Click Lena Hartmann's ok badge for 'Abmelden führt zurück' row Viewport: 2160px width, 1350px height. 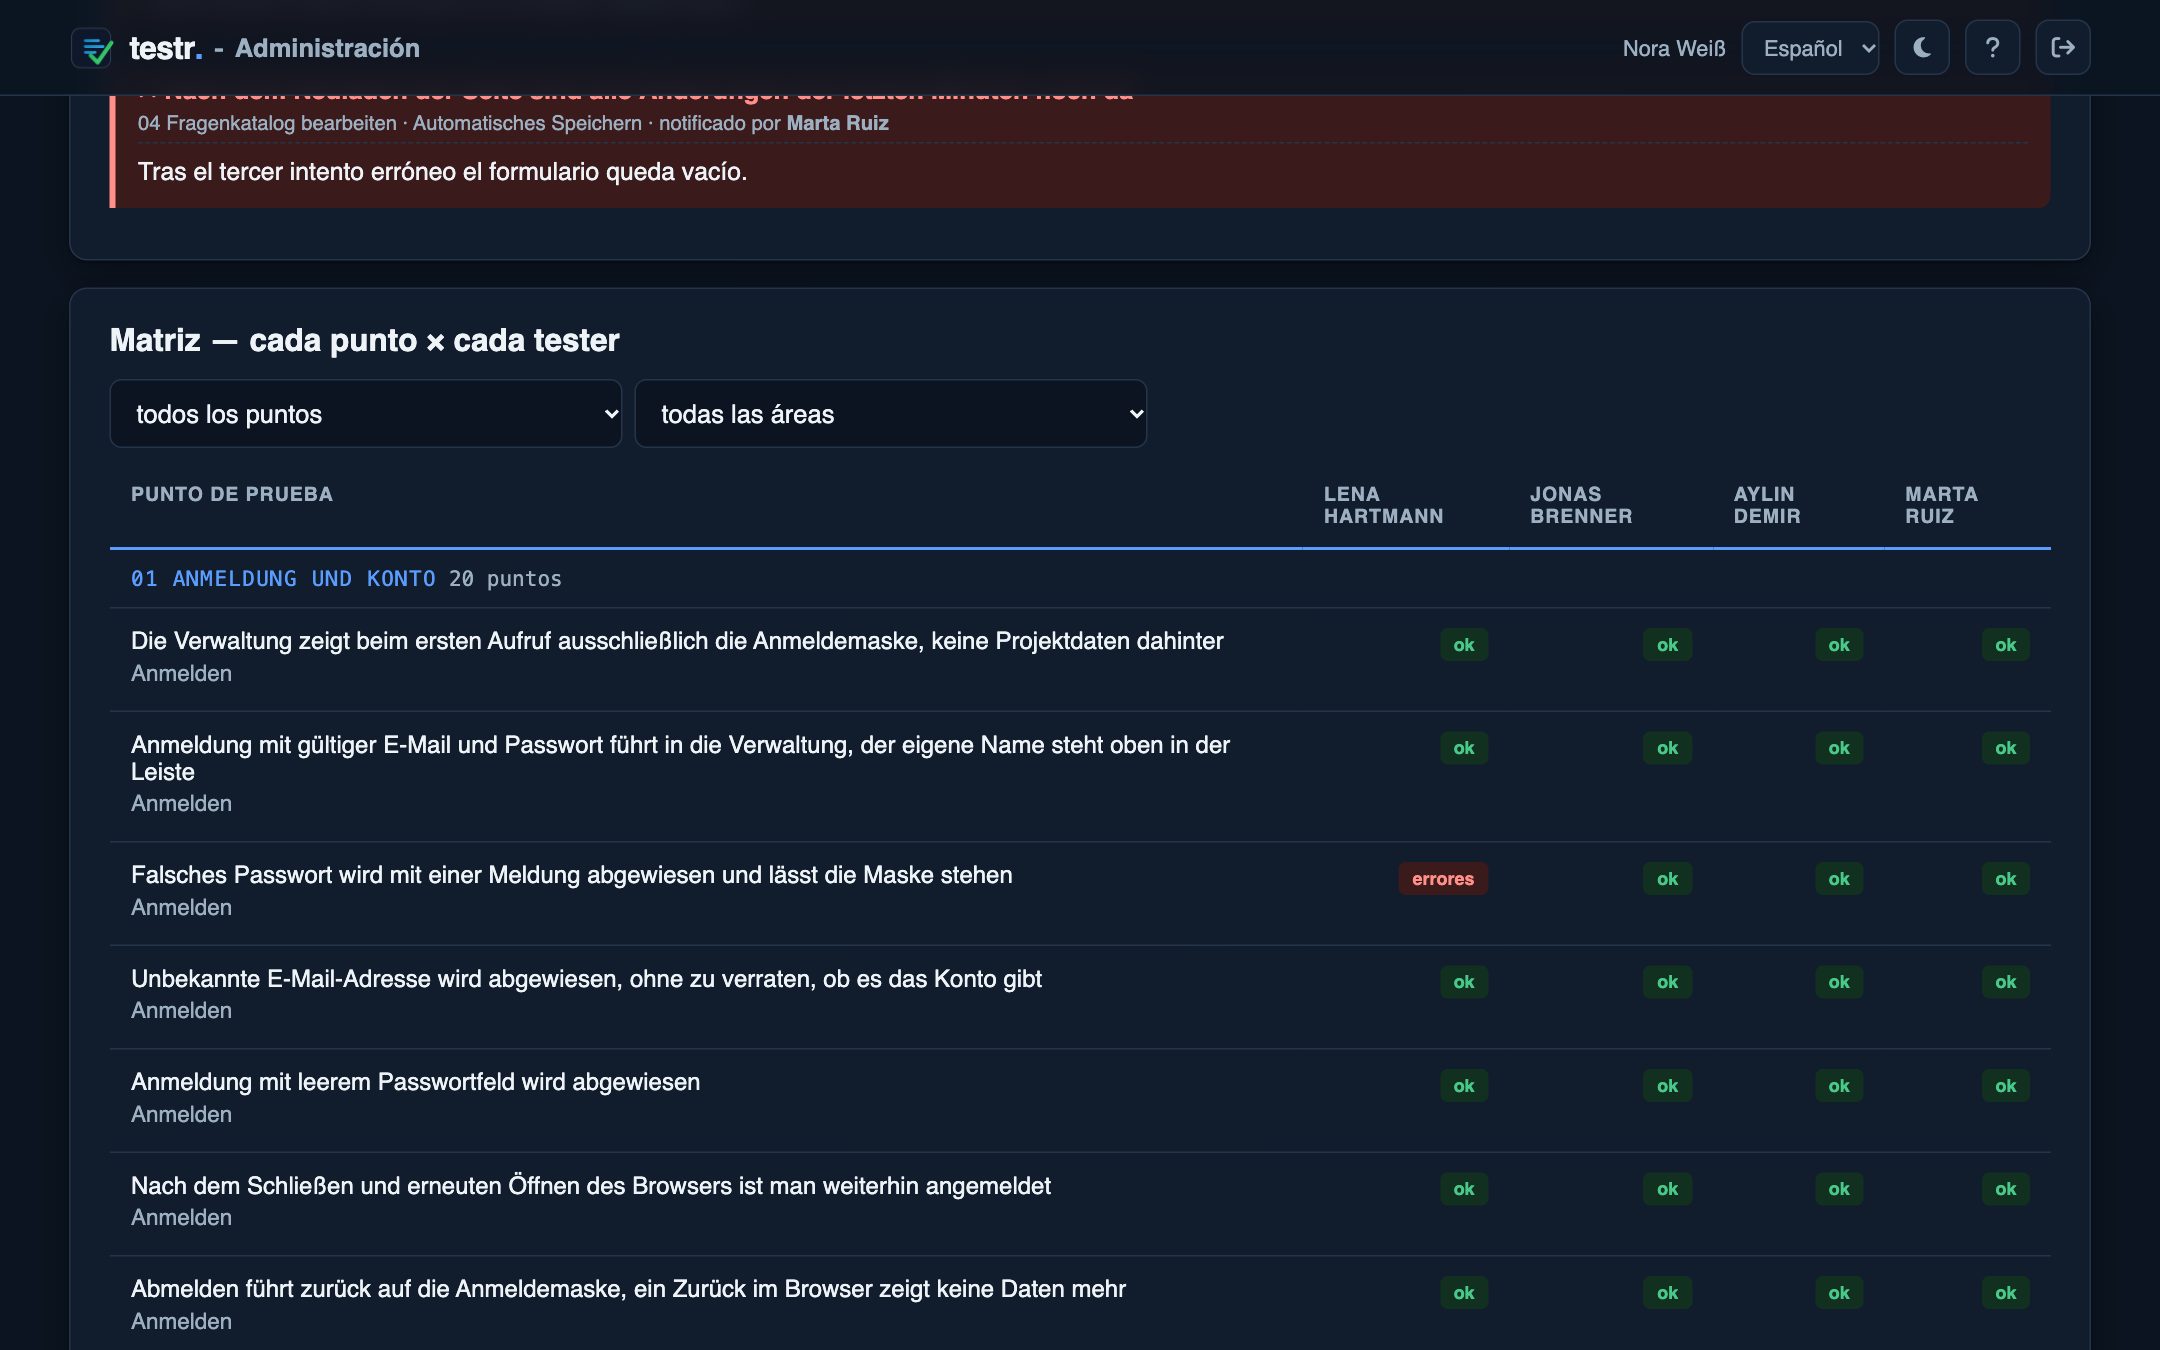(x=1464, y=1293)
